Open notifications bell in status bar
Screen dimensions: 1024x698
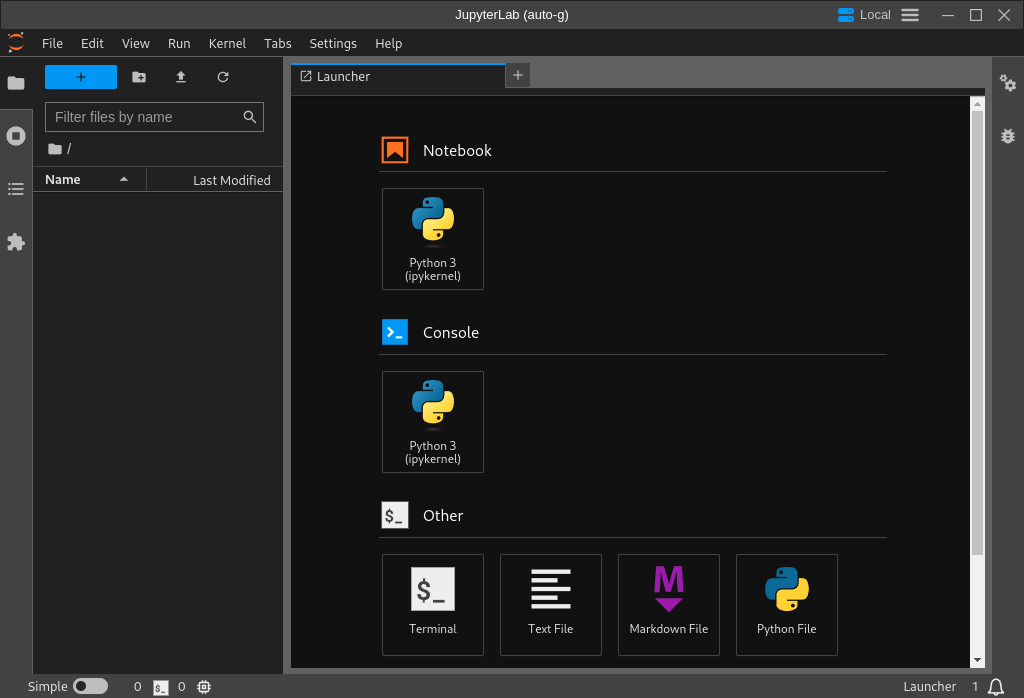point(996,687)
